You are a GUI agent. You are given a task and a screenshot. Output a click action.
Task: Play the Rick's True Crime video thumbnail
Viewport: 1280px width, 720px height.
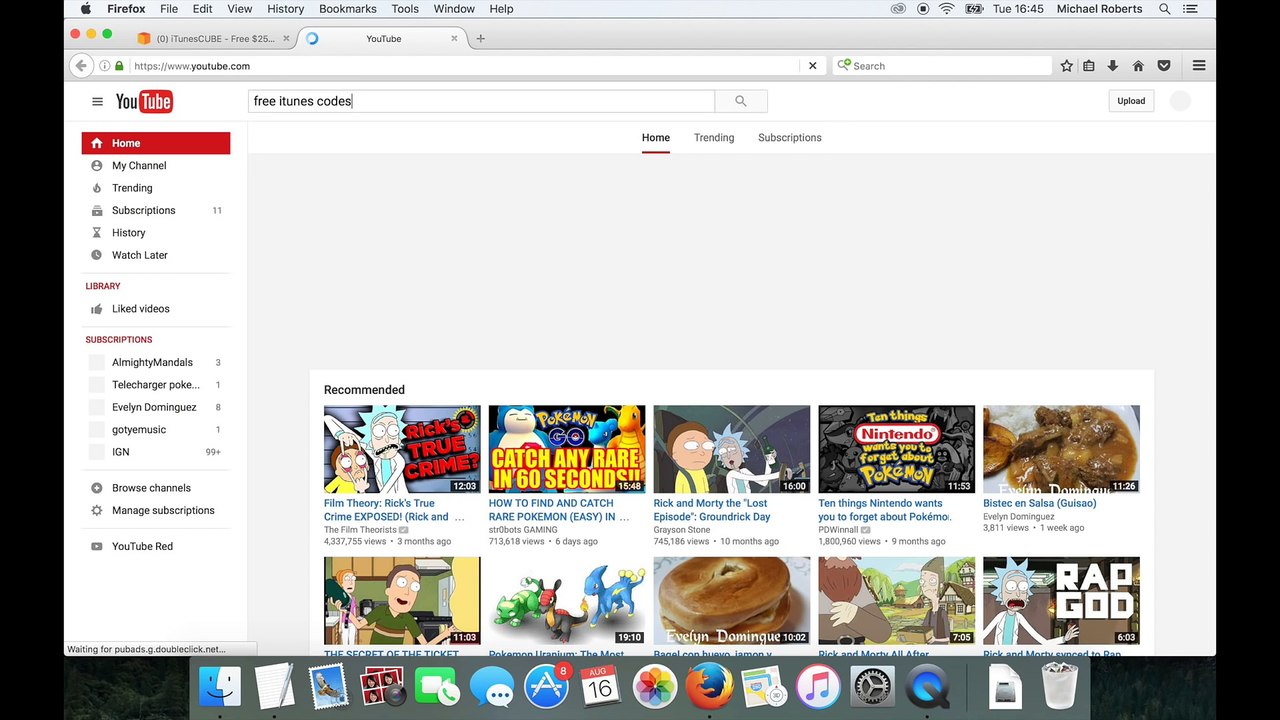pos(402,449)
